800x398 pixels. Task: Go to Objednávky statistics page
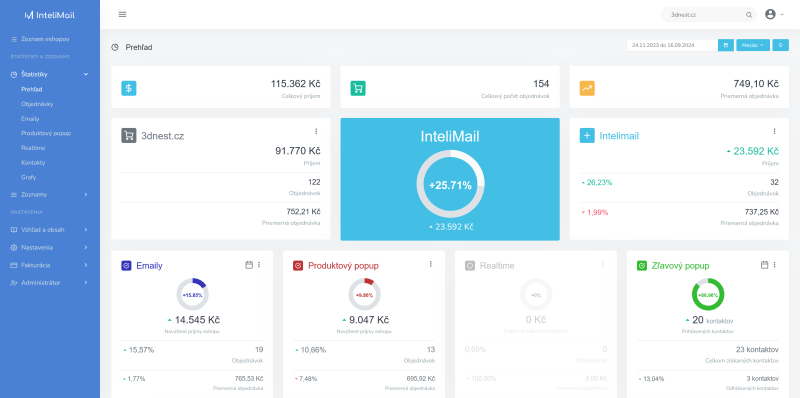click(x=37, y=104)
